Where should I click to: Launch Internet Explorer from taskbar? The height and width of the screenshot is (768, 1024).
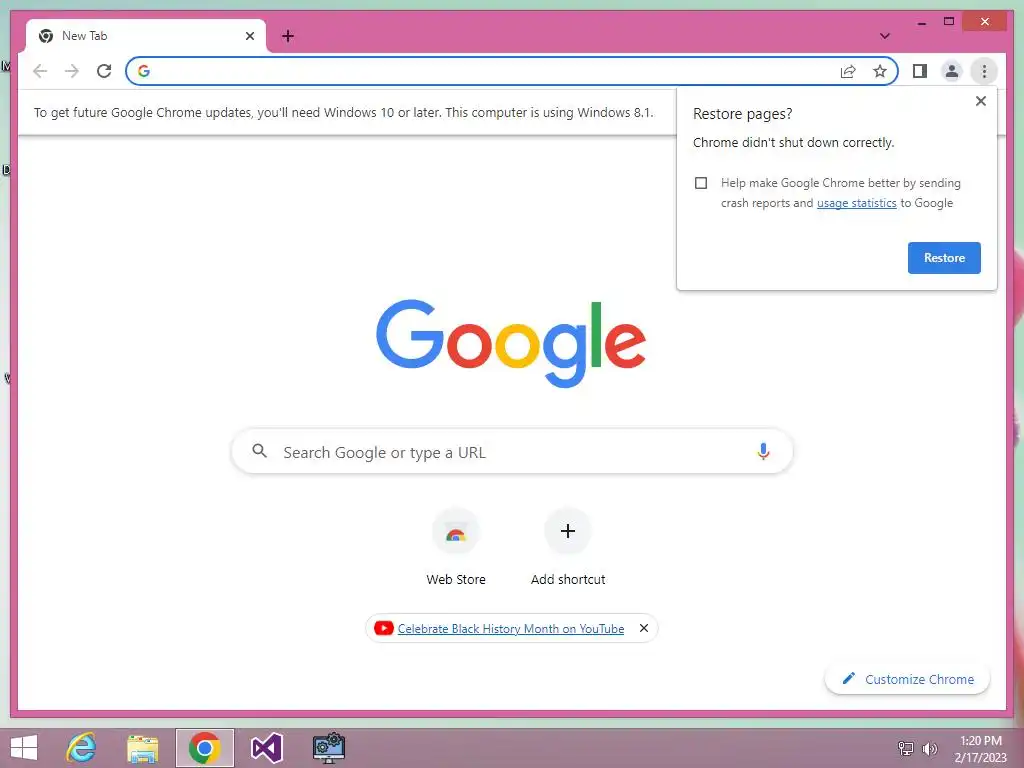[82, 748]
